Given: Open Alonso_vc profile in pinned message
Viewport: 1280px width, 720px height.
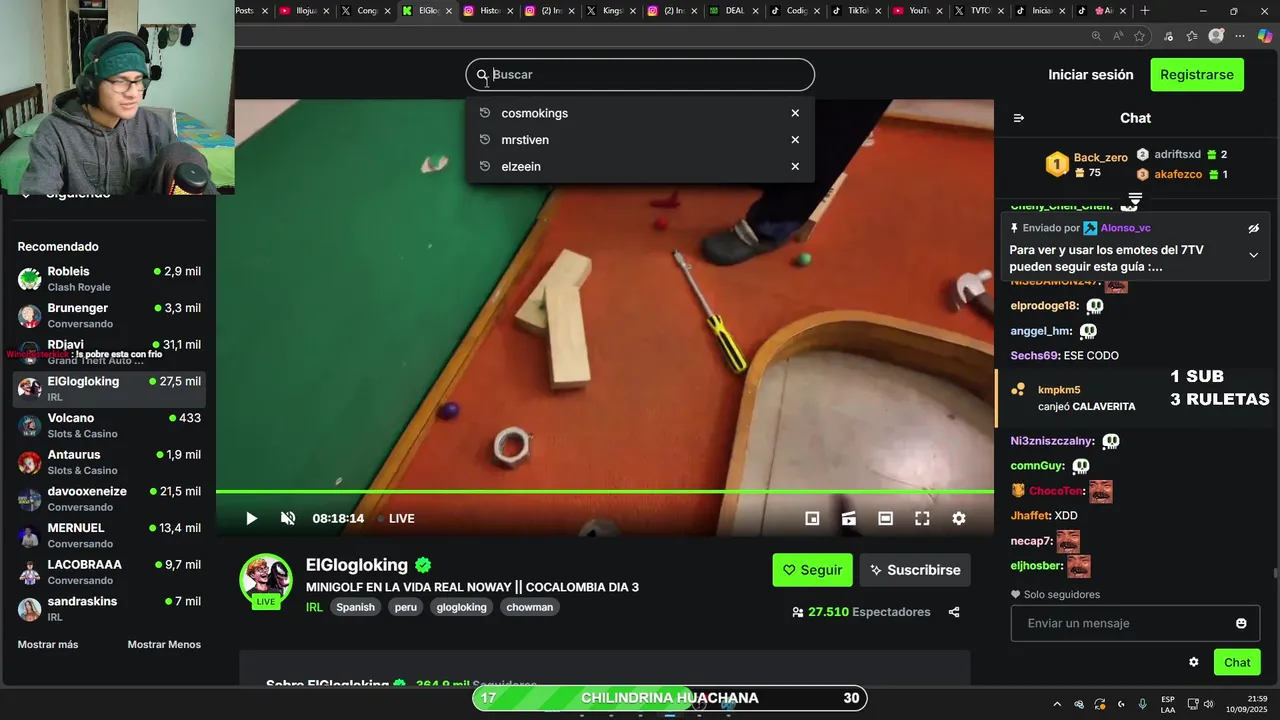Looking at the screenshot, I should coord(1125,228).
